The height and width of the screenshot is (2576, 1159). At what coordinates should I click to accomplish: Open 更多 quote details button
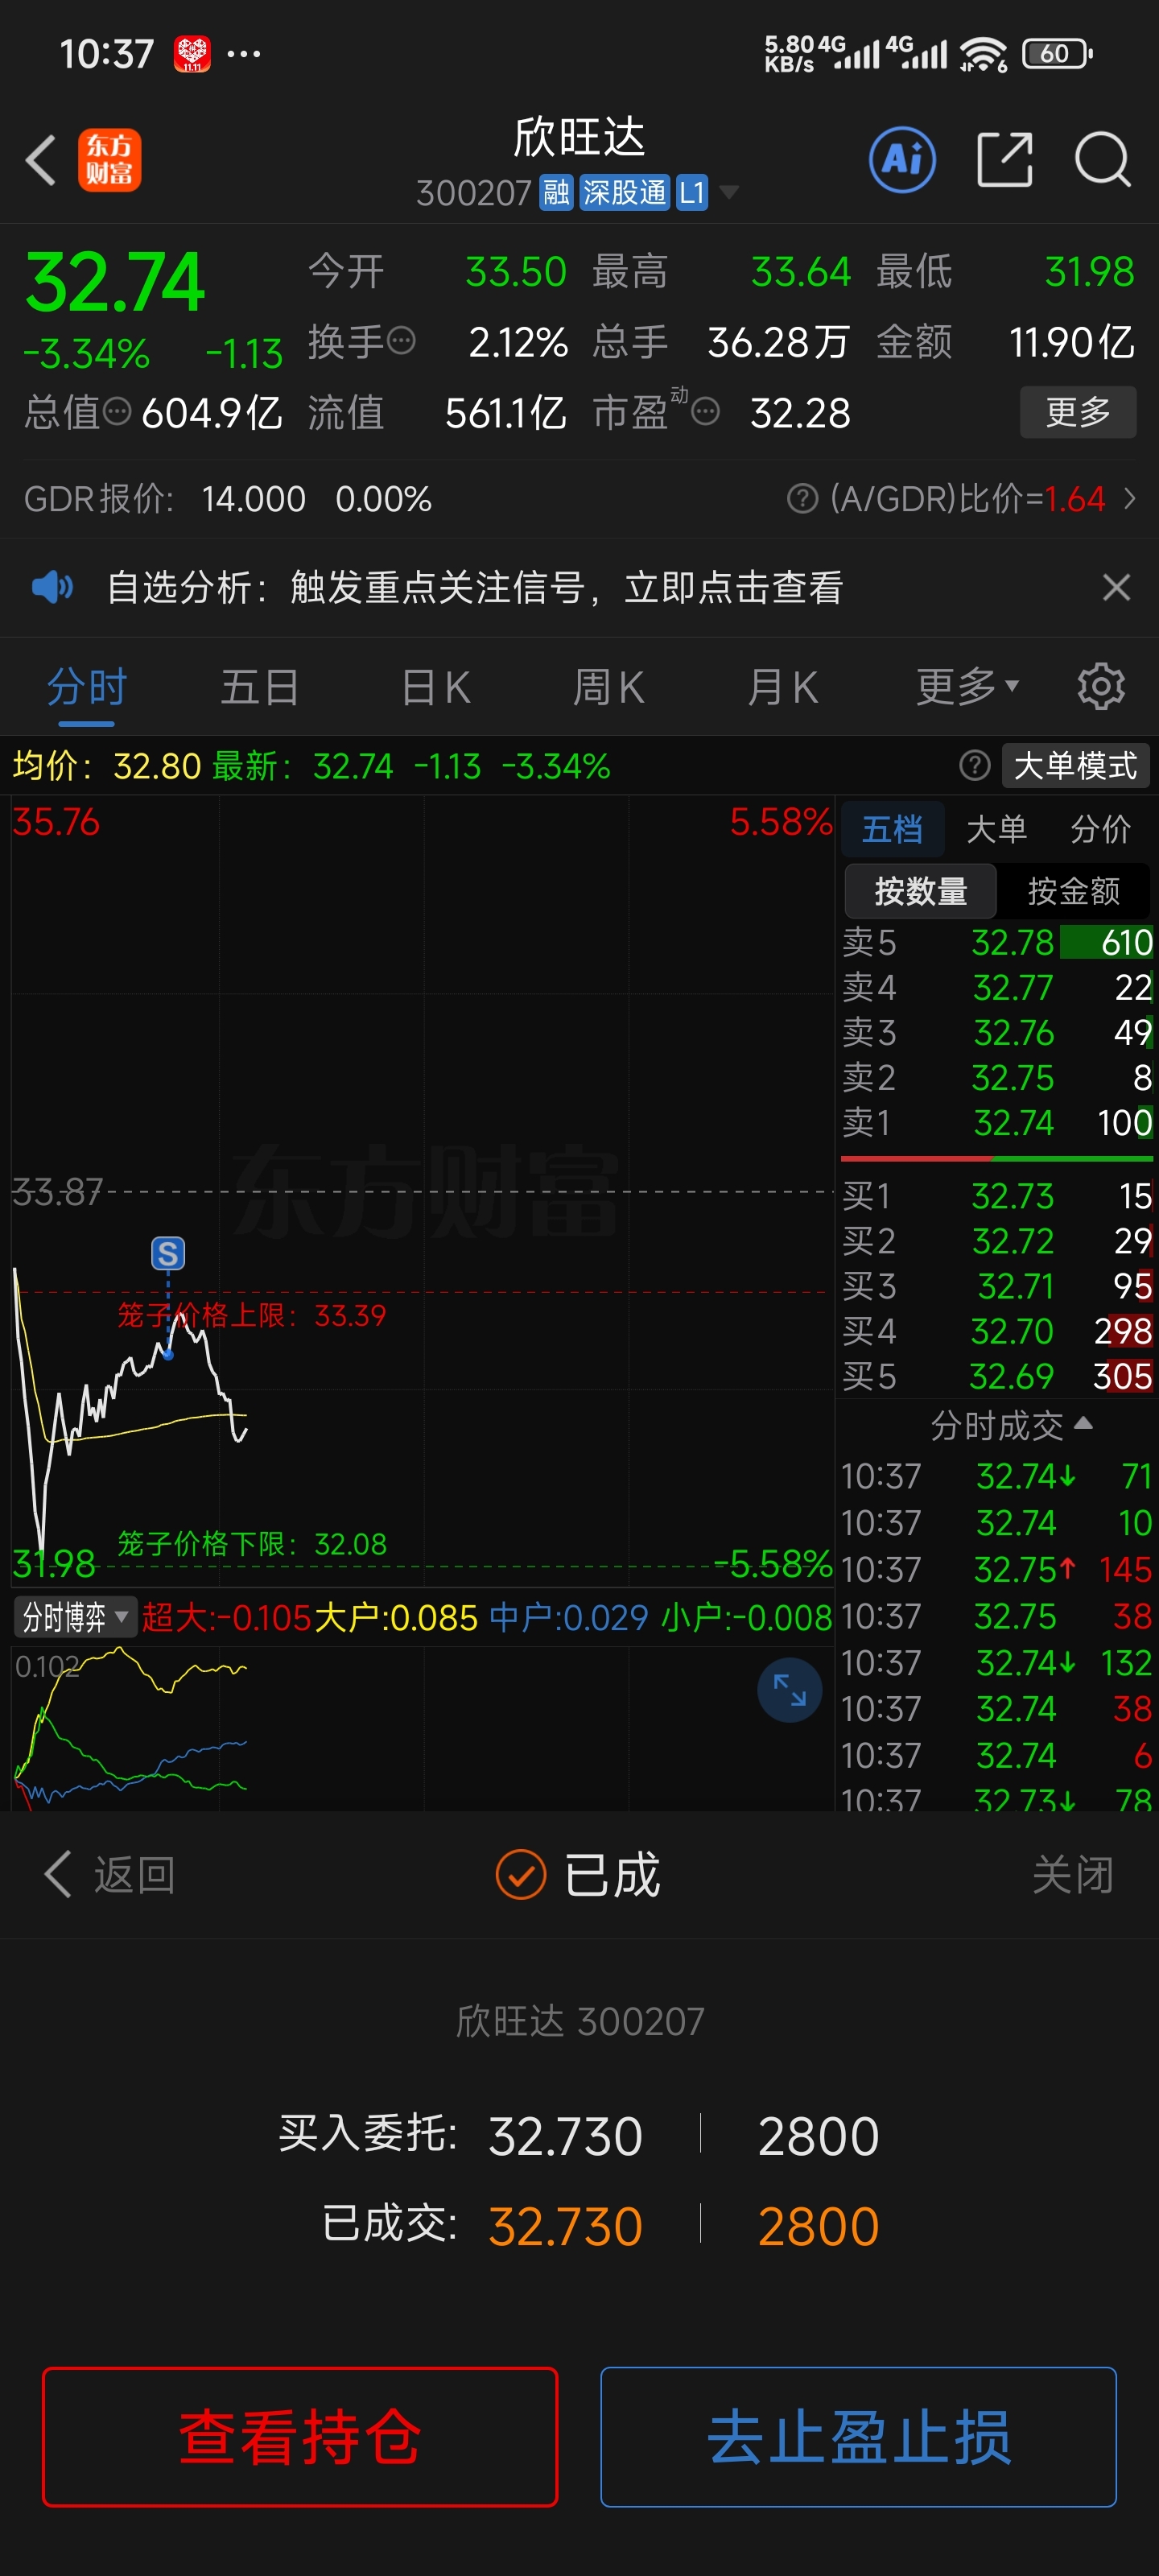pos(1078,411)
